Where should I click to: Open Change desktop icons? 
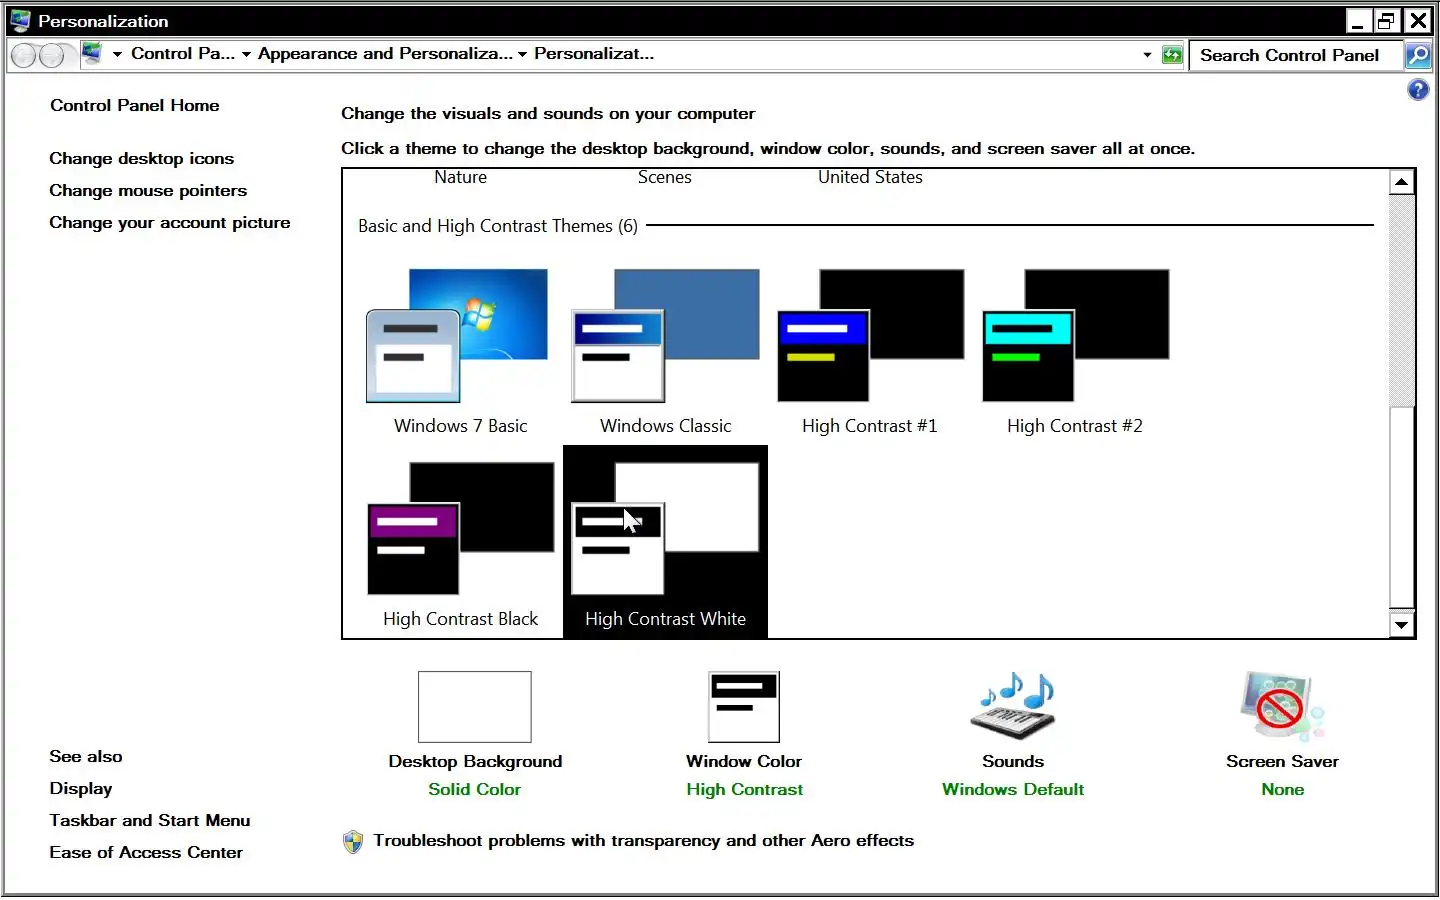coord(142,158)
